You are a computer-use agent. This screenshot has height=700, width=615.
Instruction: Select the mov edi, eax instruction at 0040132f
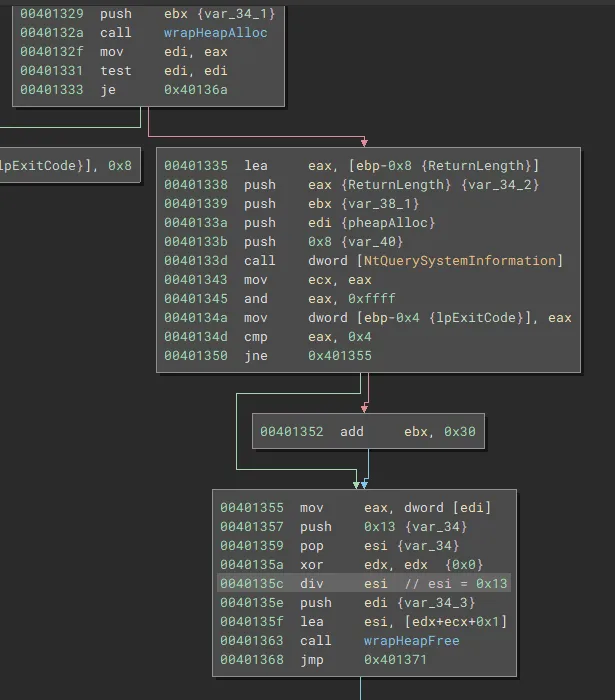pyautogui.click(x=124, y=52)
